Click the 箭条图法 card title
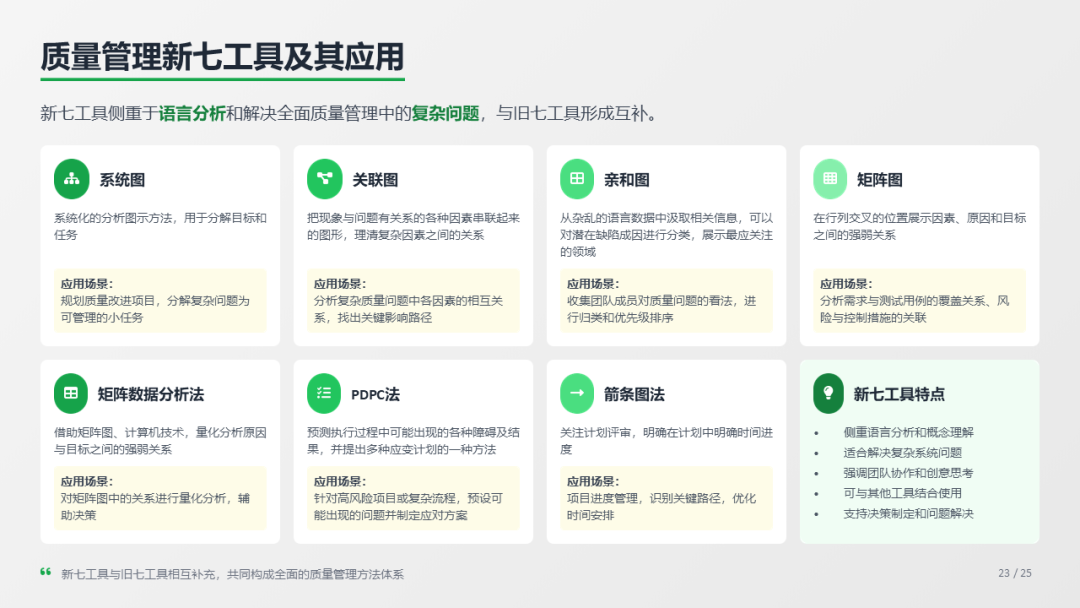This screenshot has width=1080, height=608. coord(634,394)
